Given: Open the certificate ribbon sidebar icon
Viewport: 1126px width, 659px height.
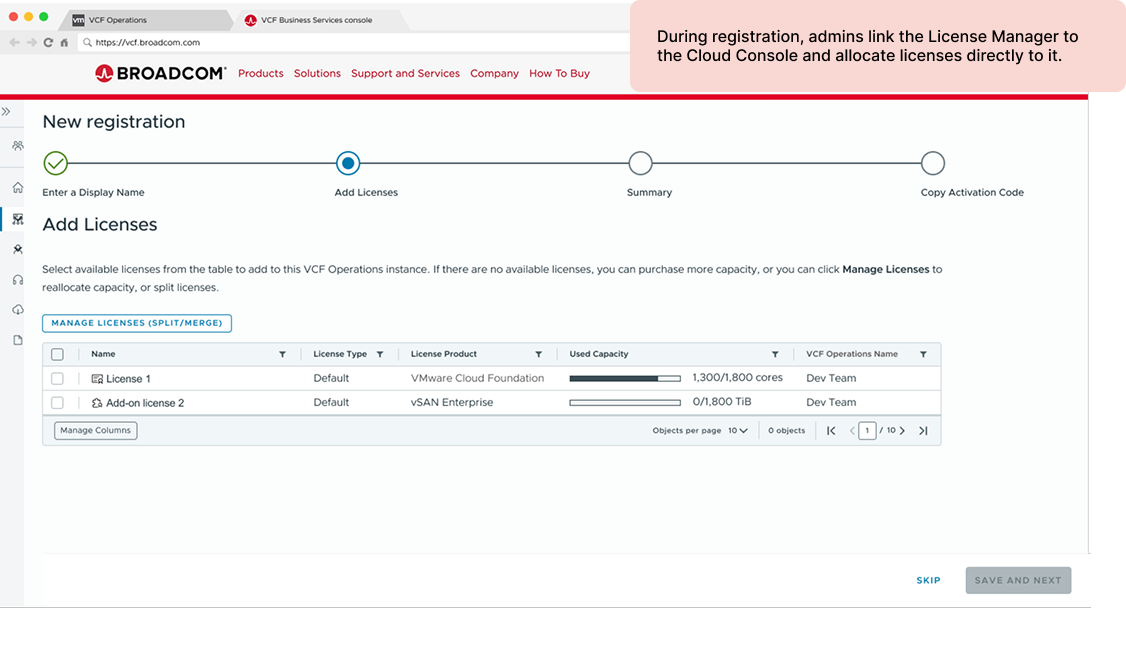Looking at the screenshot, I should pyautogui.click(x=18, y=249).
